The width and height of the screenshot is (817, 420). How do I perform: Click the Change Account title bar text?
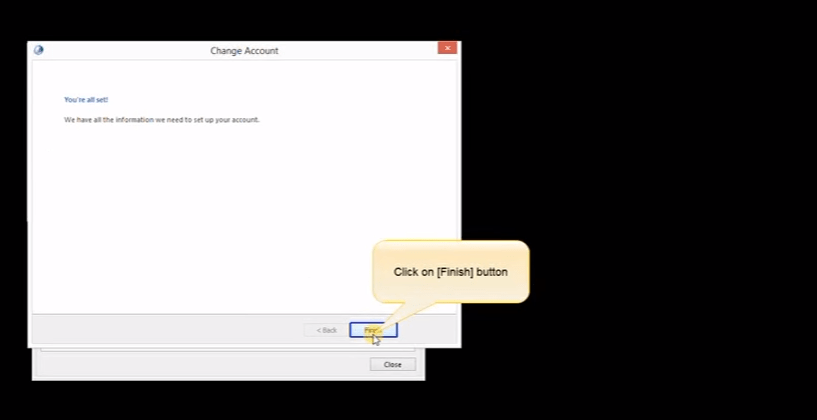(244, 51)
